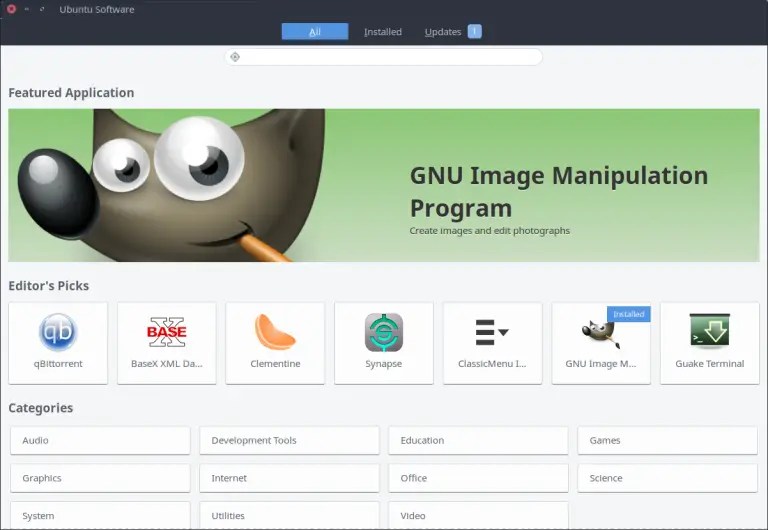
Task: Focus the application search field
Action: coord(384,57)
